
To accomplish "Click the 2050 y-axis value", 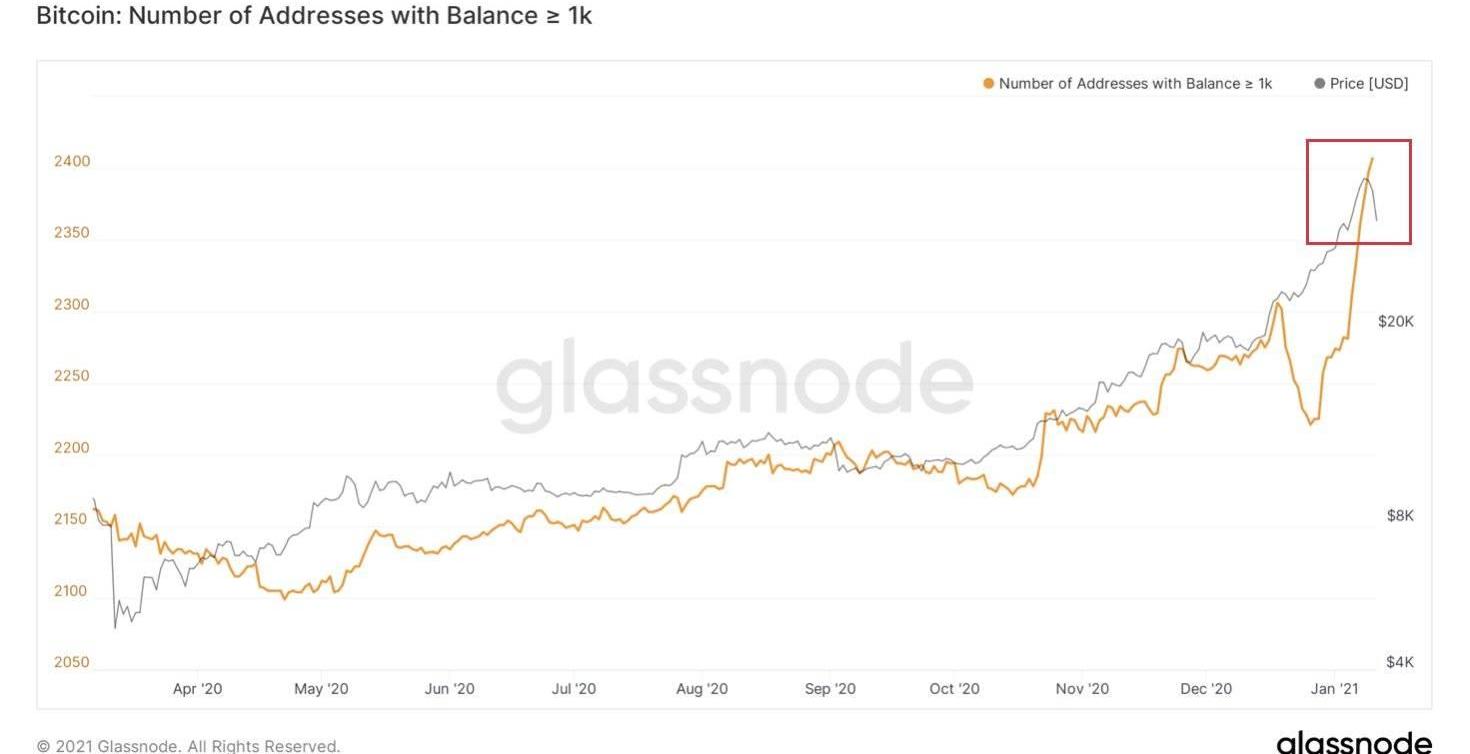I will [71, 662].
